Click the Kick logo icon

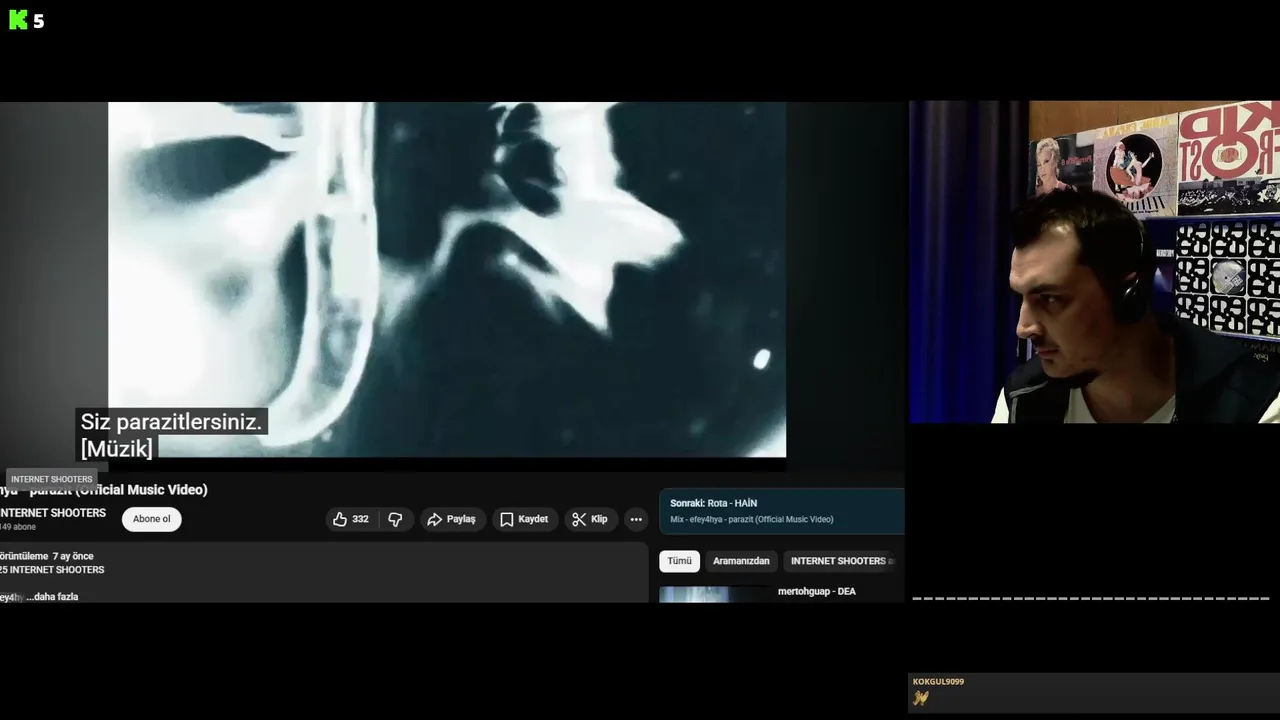click(18, 20)
